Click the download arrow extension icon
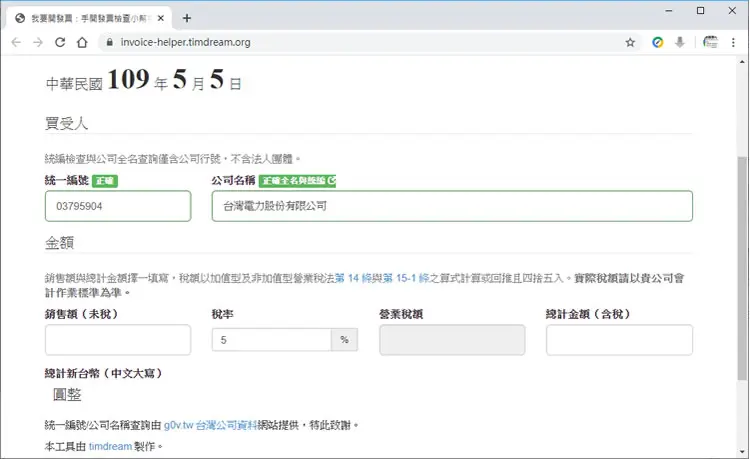This screenshot has width=750, height=459. point(680,43)
